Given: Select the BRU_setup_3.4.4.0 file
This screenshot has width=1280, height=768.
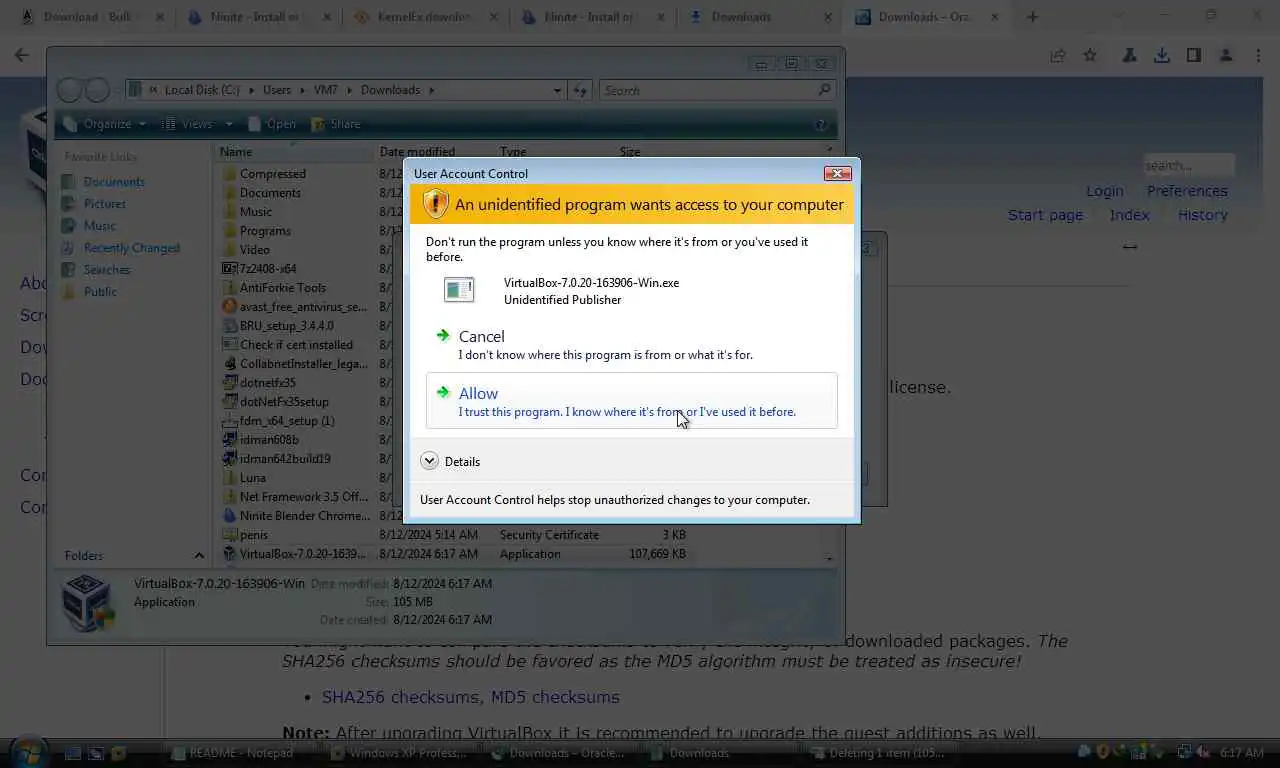Looking at the screenshot, I should click(x=278, y=326).
